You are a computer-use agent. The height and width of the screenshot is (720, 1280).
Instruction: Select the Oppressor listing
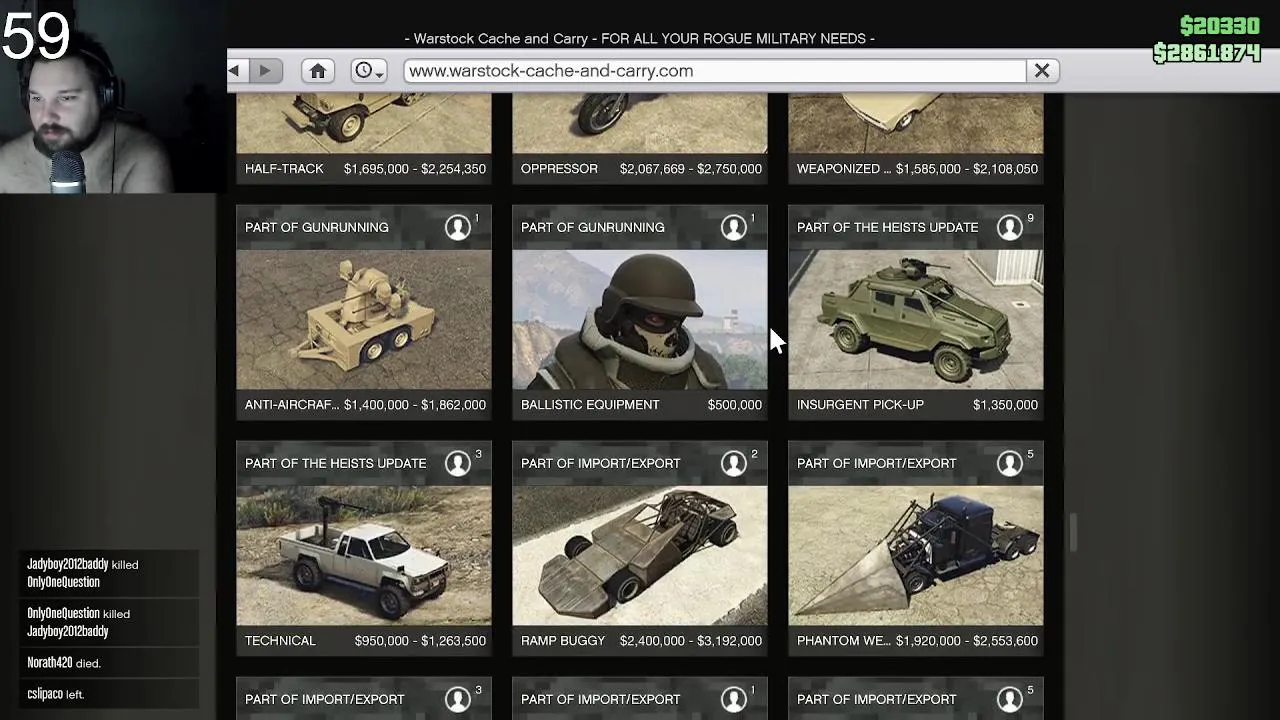[x=640, y=140]
